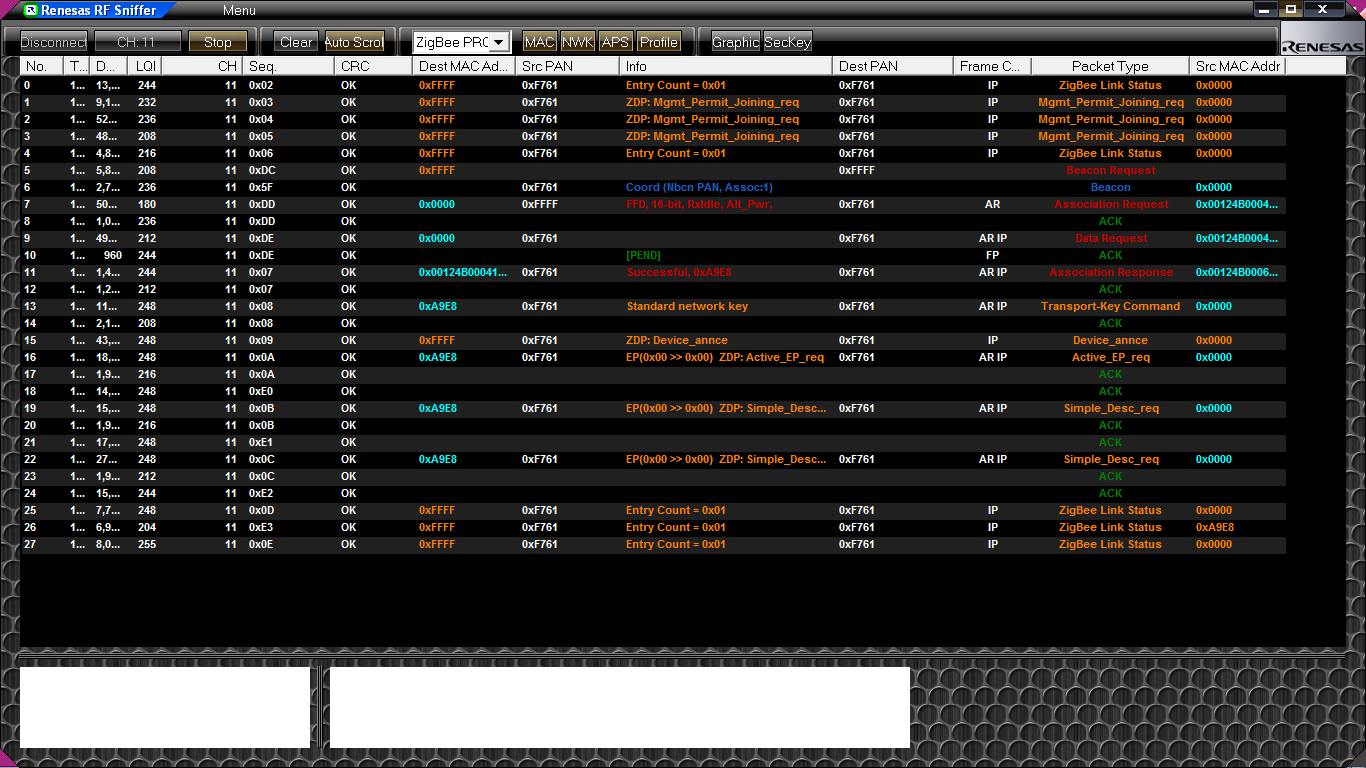Click the Renesas RF Sniffer title bar icon
The image size is (1366, 768).
[31, 10]
